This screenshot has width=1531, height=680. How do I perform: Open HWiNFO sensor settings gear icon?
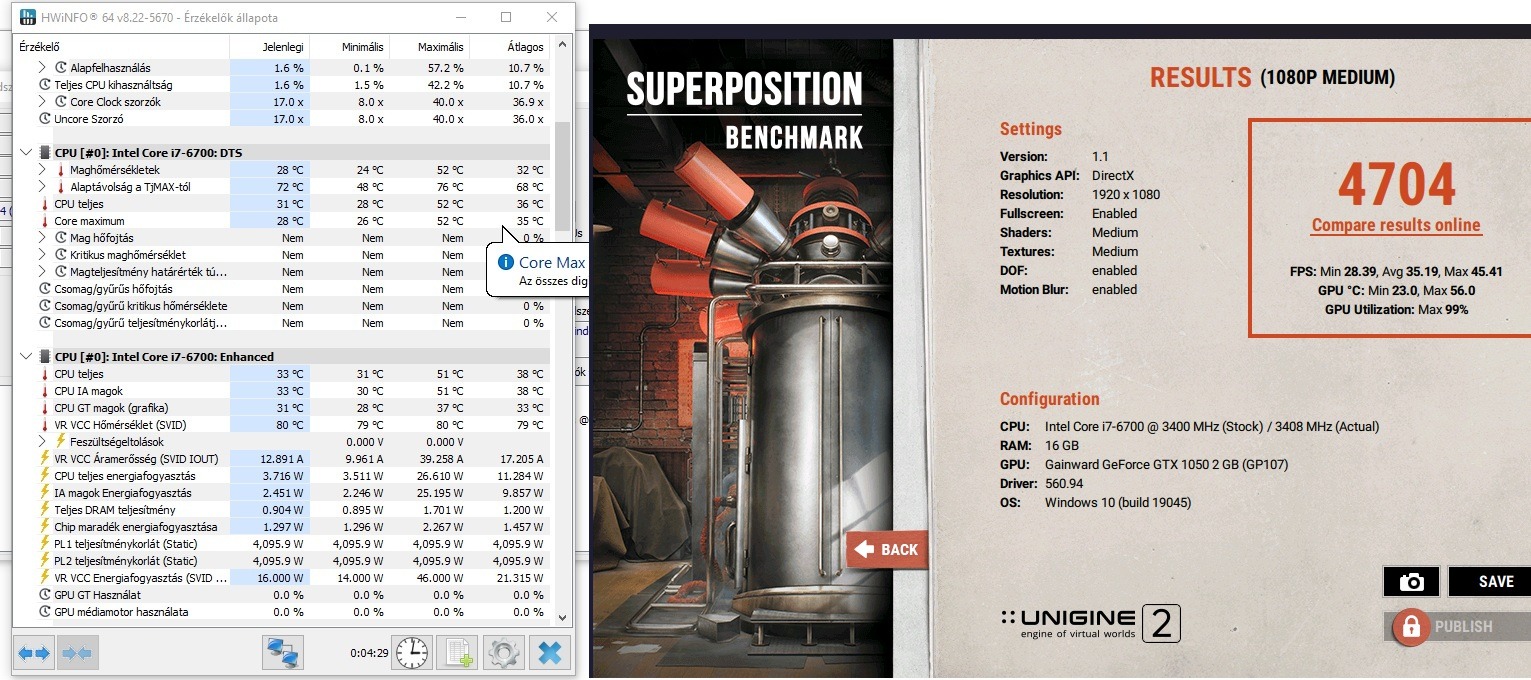pos(504,653)
